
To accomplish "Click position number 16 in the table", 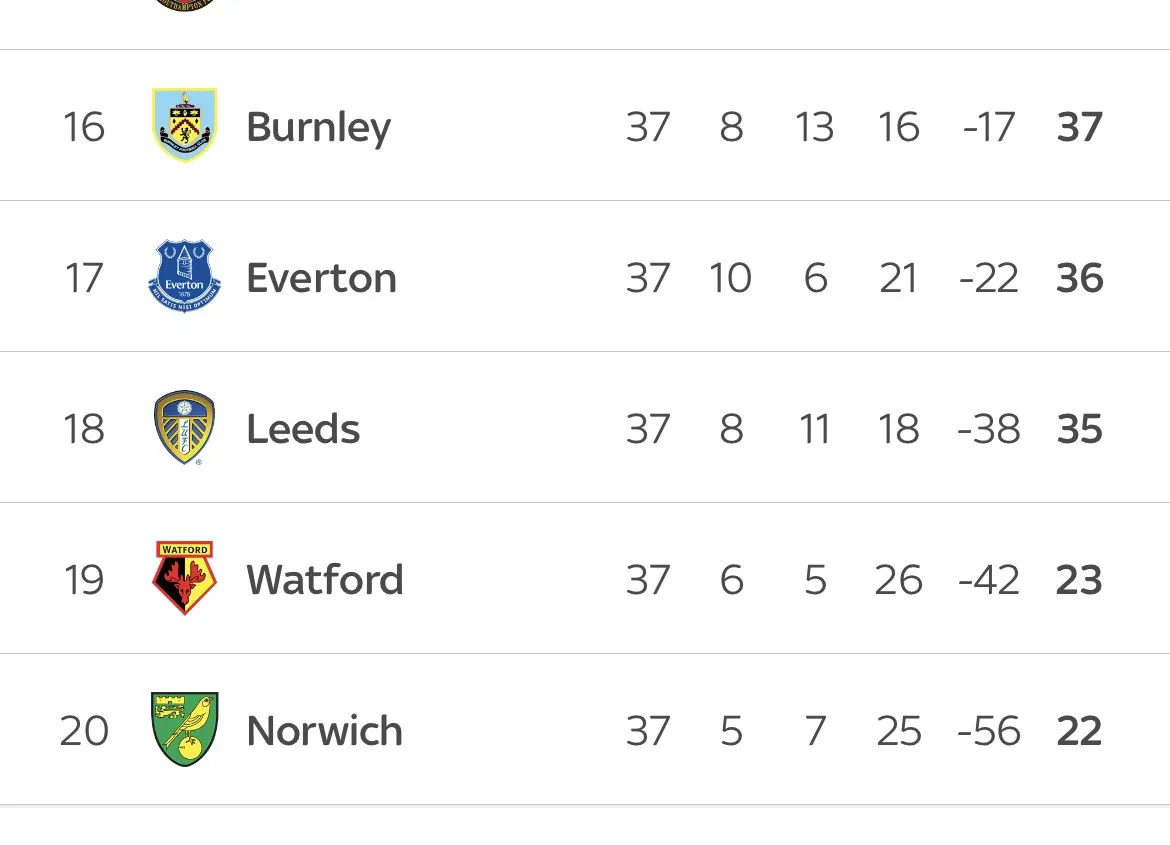I will (83, 127).
